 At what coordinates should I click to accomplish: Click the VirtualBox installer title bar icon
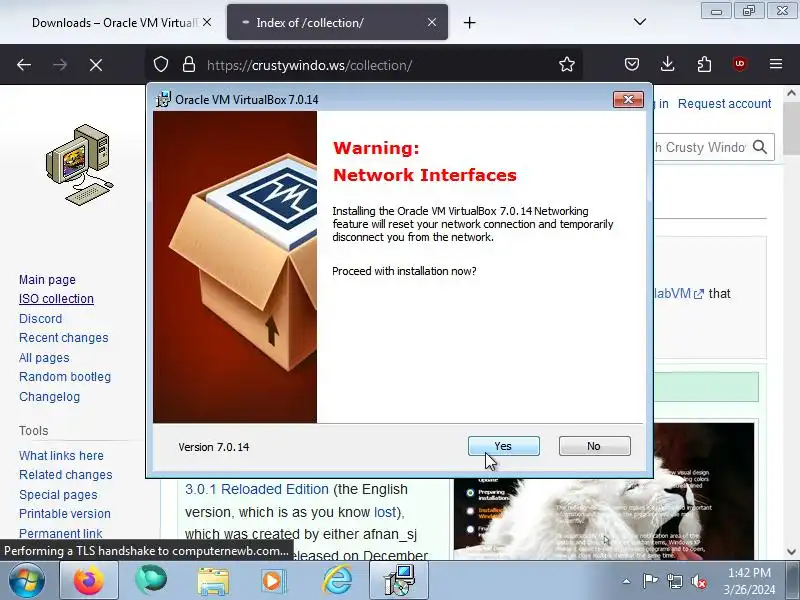(163, 99)
